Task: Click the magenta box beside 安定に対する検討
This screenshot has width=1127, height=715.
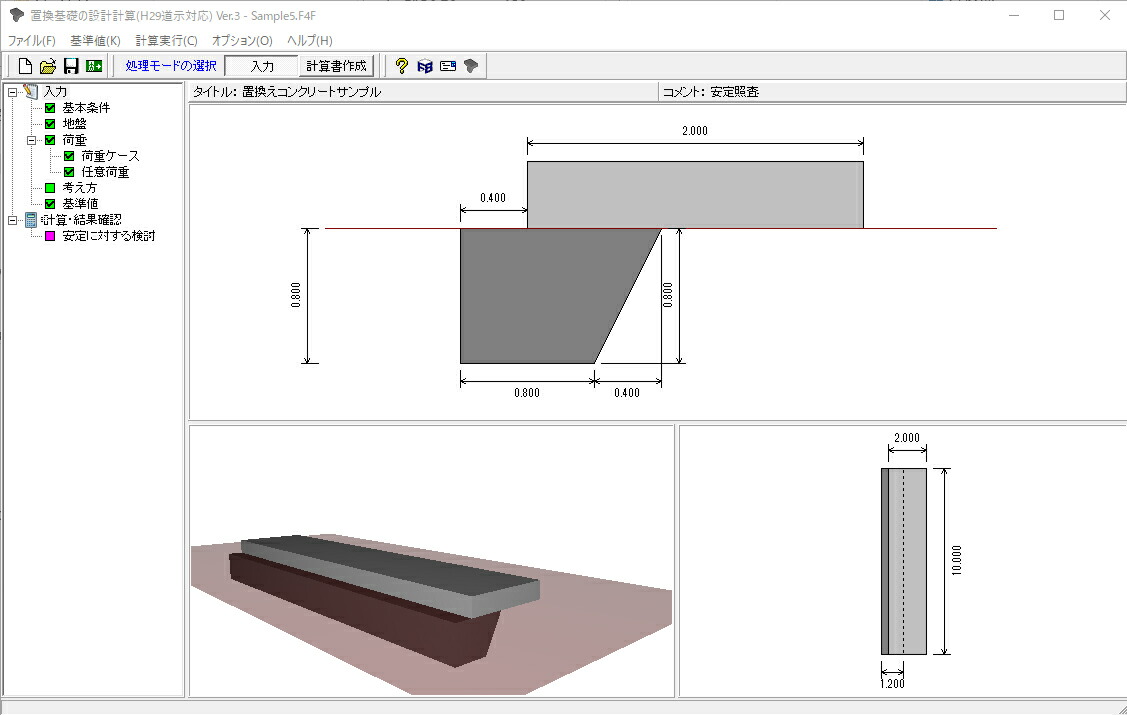Action: click(50, 236)
